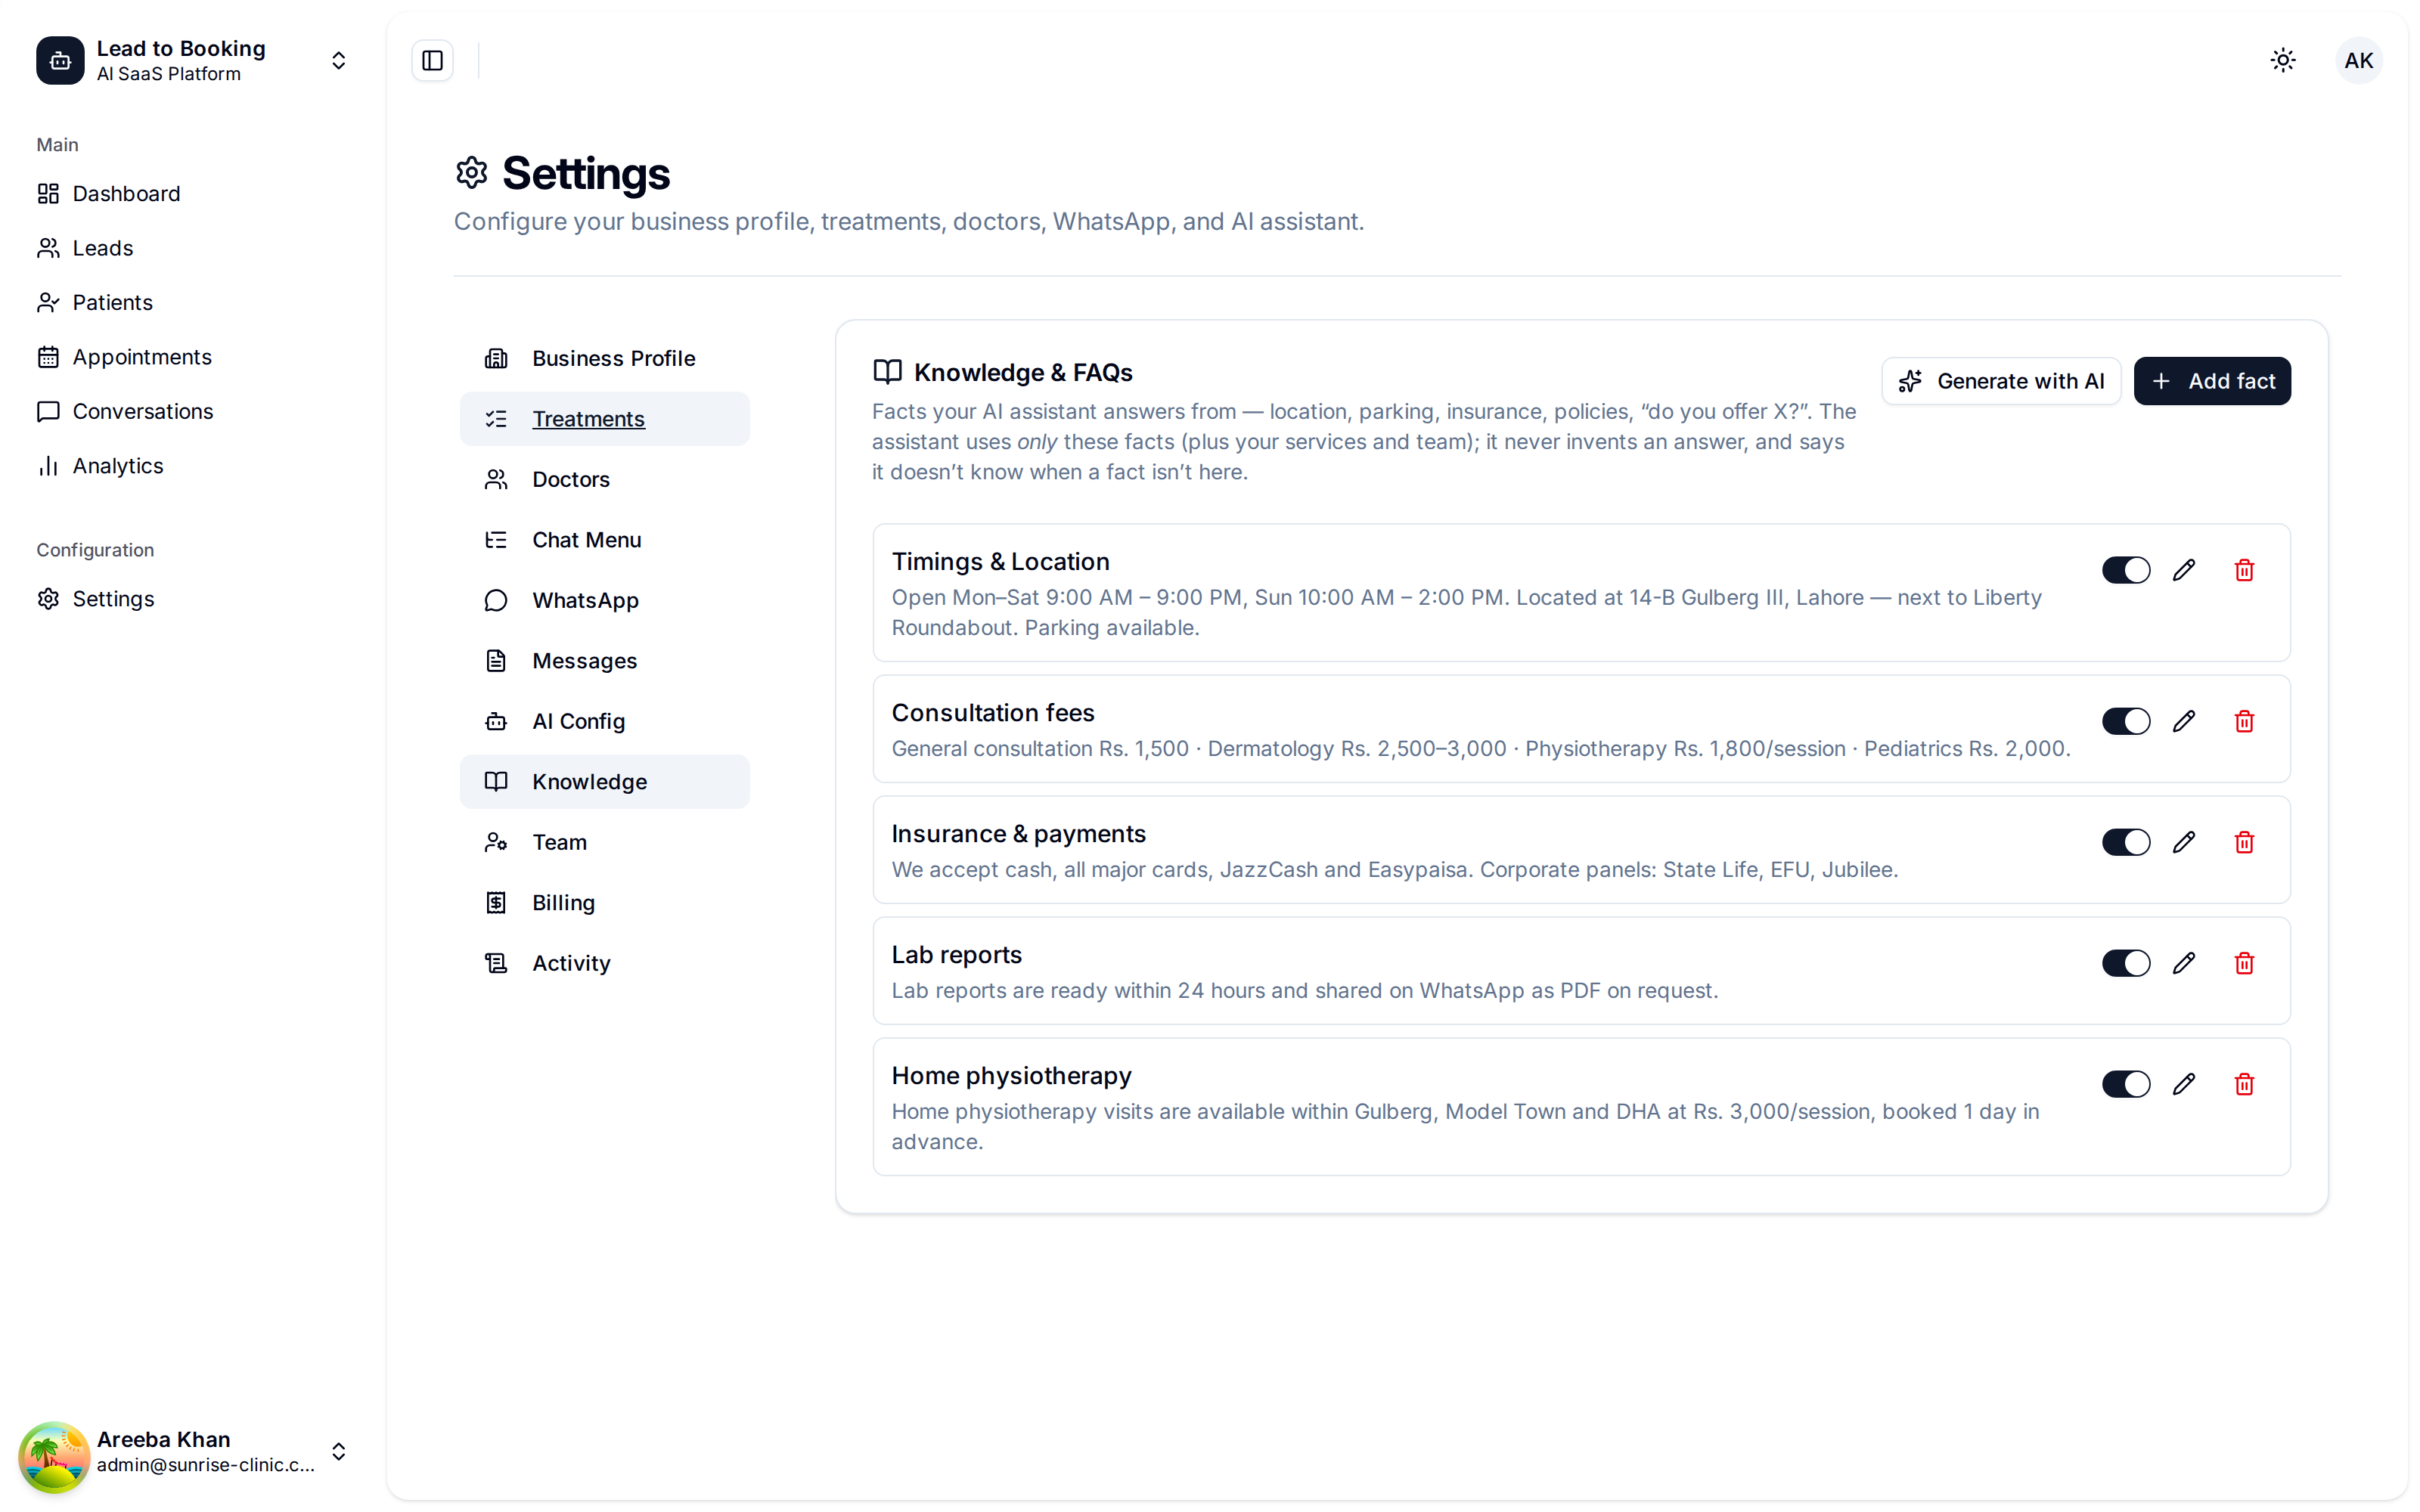Edit the Timings & Location fact
Image resolution: width=2420 pixels, height=1512 pixels.
pos(2184,570)
